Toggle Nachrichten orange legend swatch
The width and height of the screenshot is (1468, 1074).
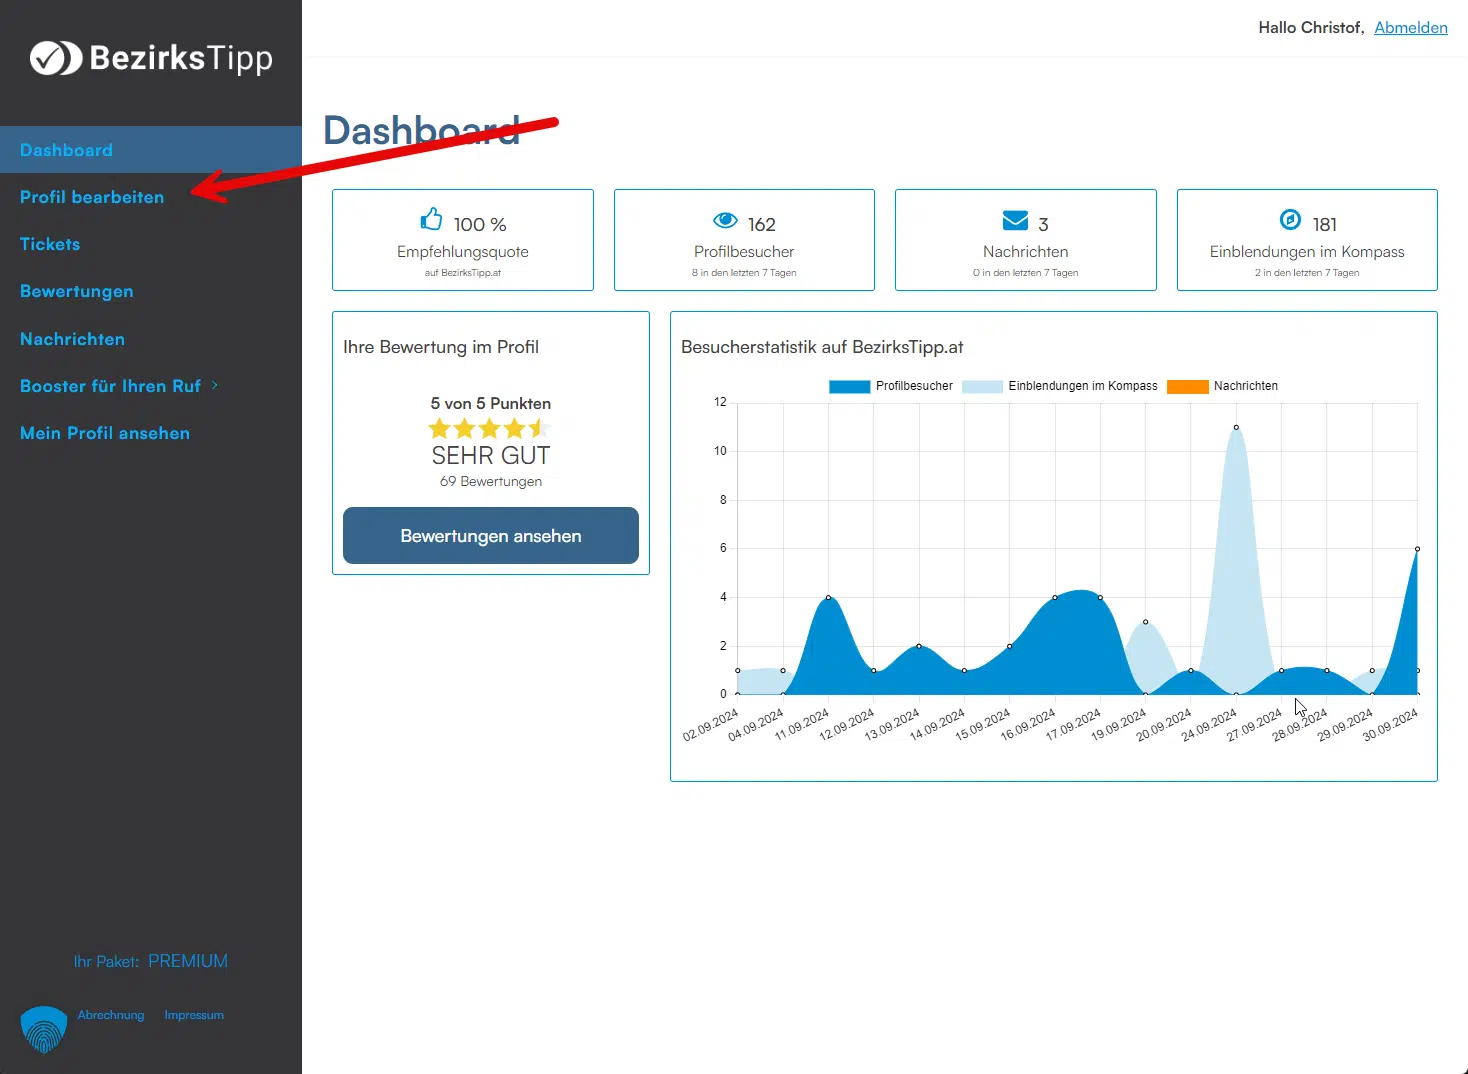(x=1187, y=386)
